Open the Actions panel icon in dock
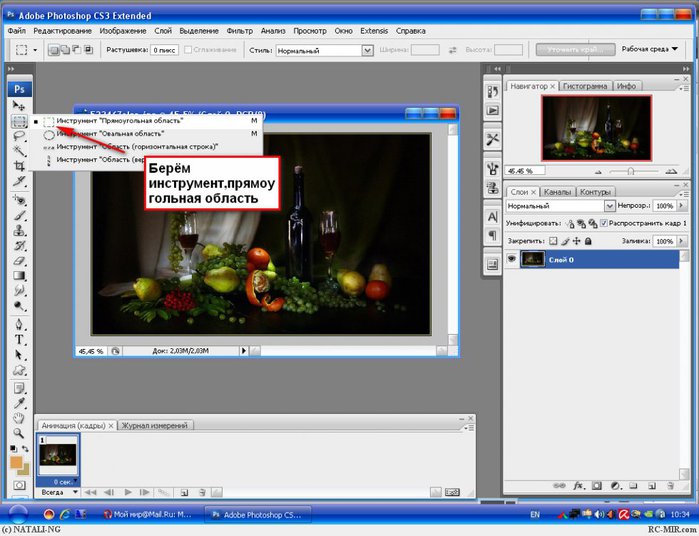699x536 pixels. pyautogui.click(x=492, y=110)
